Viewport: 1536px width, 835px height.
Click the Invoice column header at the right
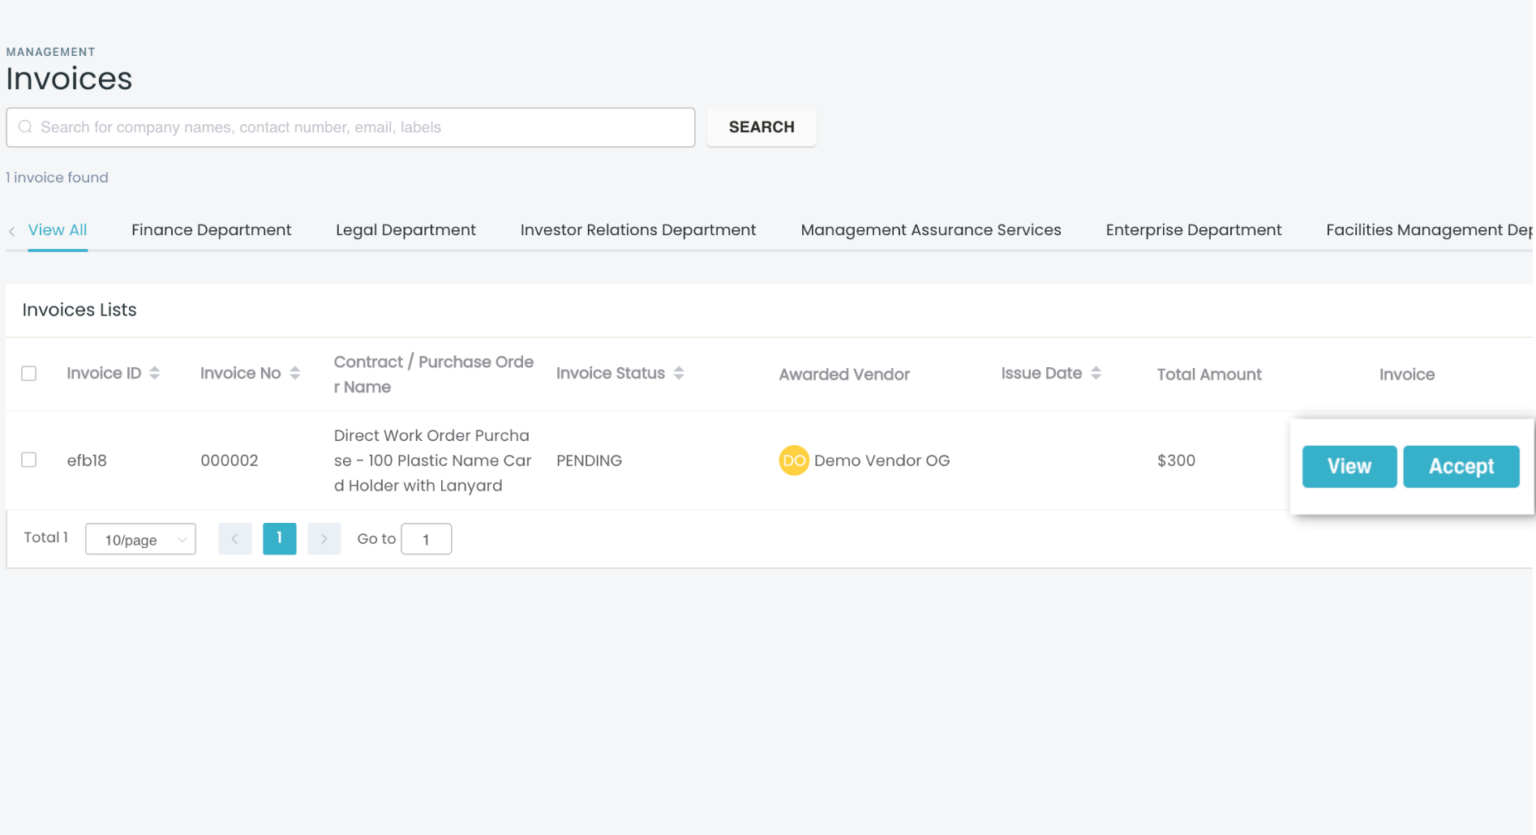[x=1407, y=374]
